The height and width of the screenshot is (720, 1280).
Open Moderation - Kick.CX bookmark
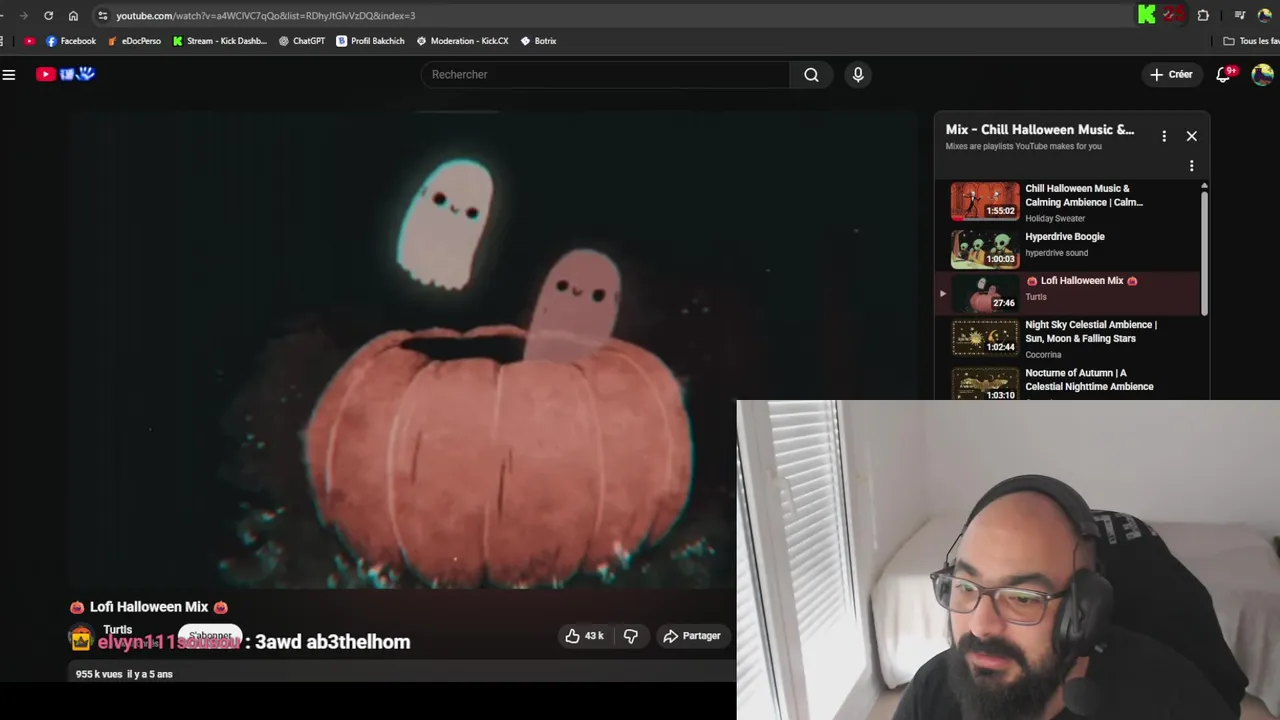click(x=462, y=41)
